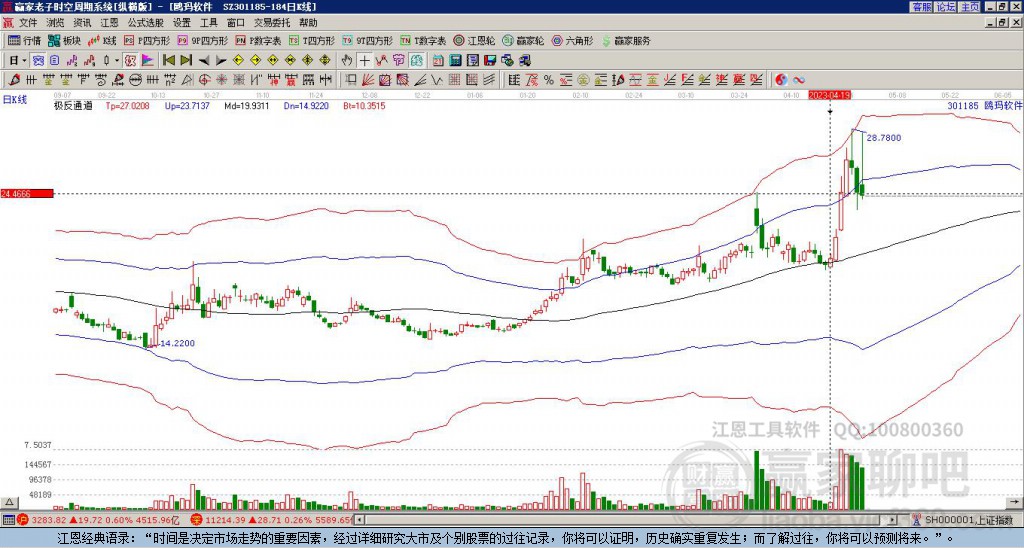
Task: Click the blue infinity wave icon
Action: pyautogui.click(x=799, y=80)
